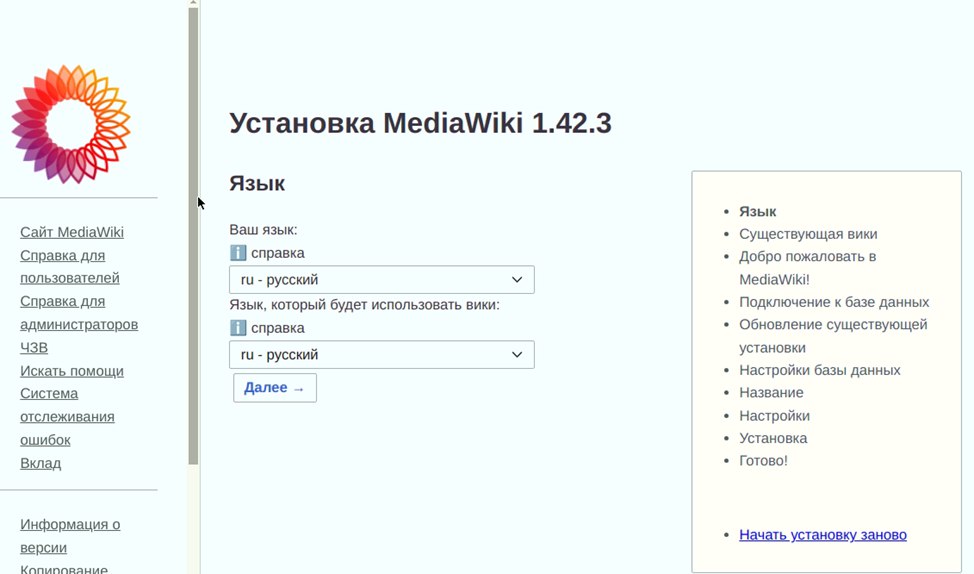Click 'Настройки' step in list

pyautogui.click(x=774, y=416)
